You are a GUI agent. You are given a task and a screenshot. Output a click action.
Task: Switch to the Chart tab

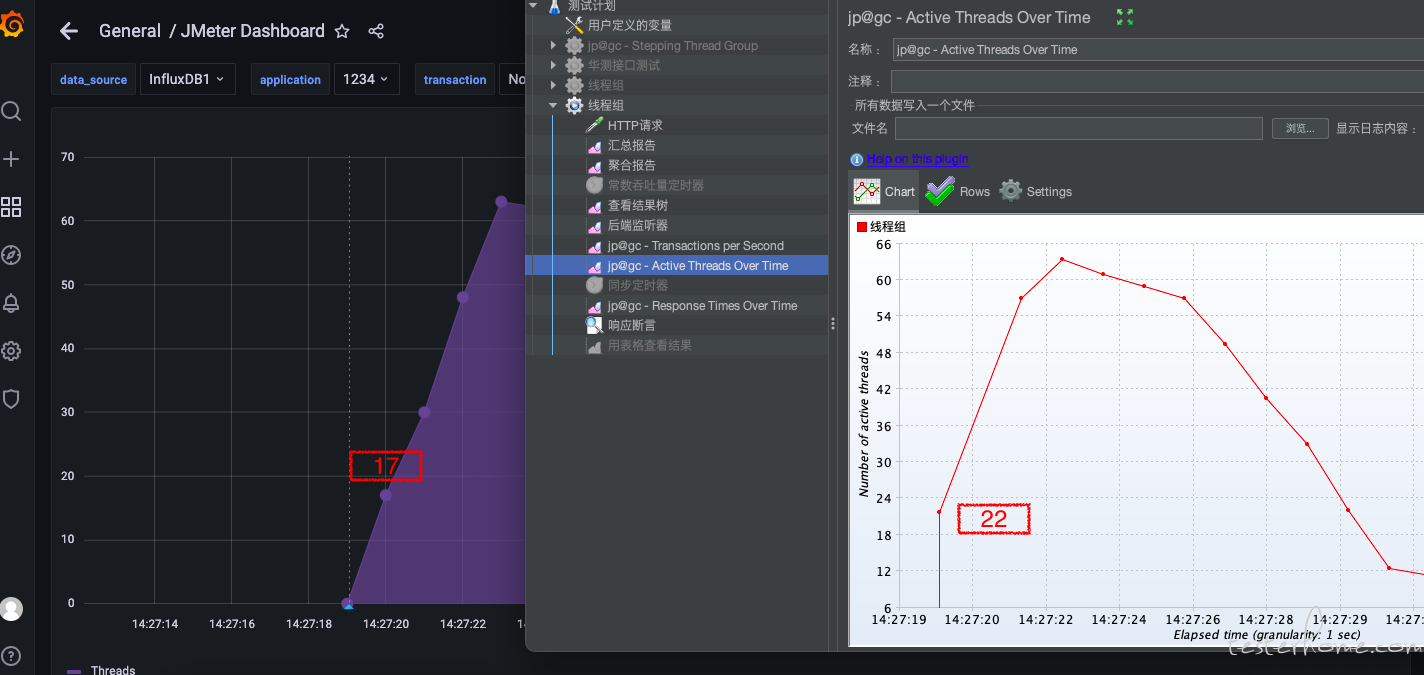[x=885, y=191]
